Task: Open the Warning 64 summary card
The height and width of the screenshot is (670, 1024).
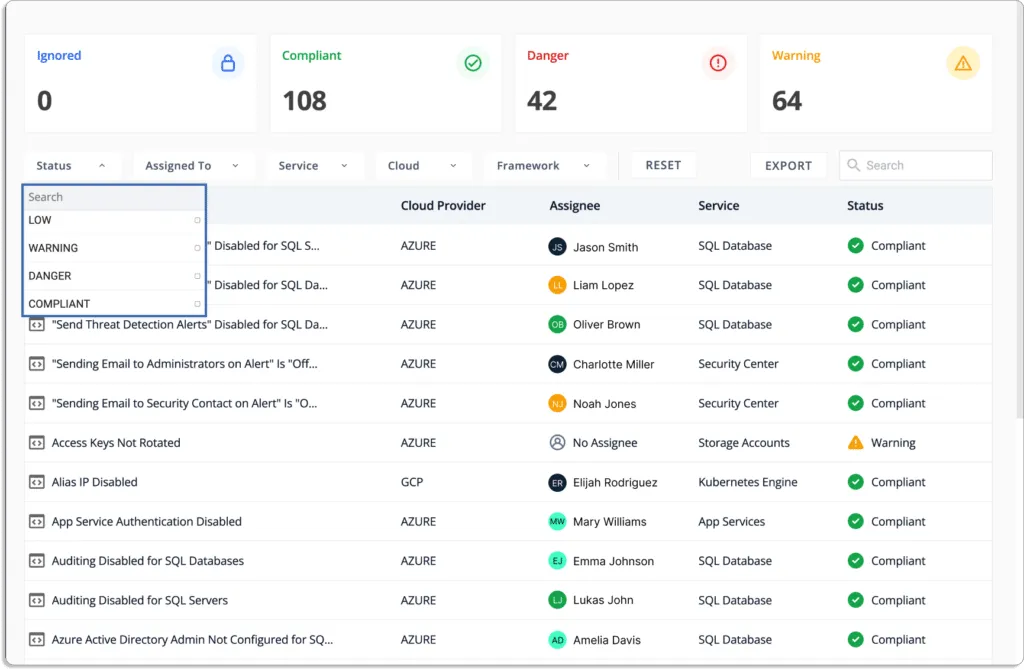Action: coord(876,84)
